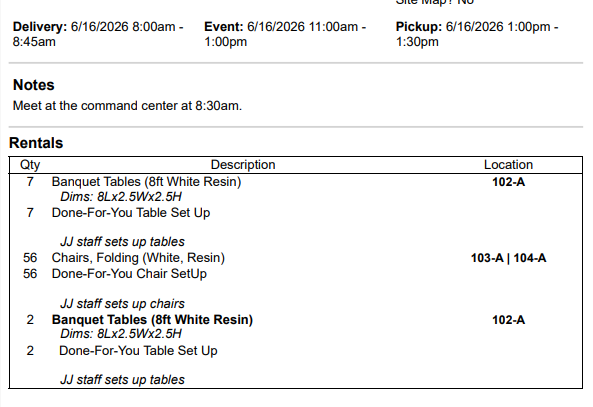Select the Delivery date and time text

coord(98,34)
